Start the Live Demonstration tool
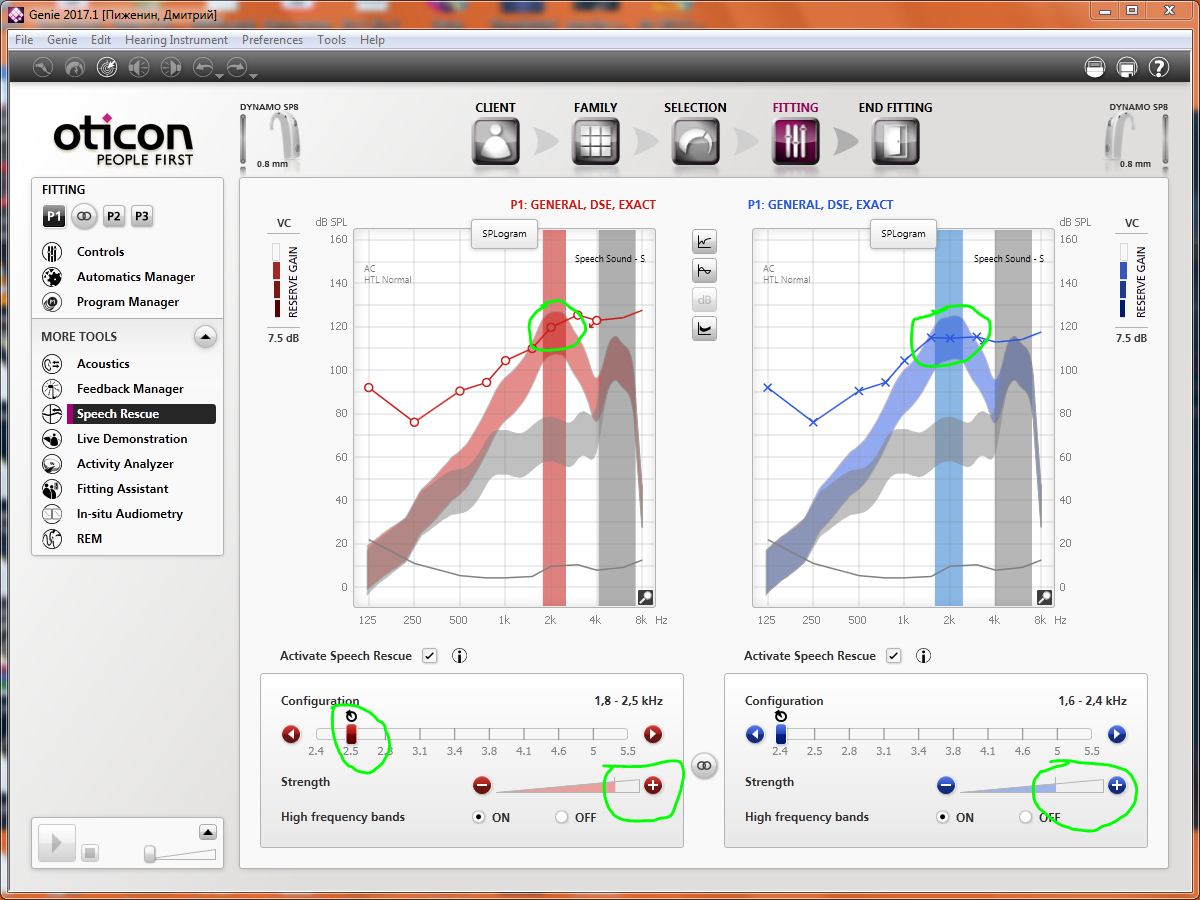Image resolution: width=1200 pixels, height=900 pixels. click(132, 439)
